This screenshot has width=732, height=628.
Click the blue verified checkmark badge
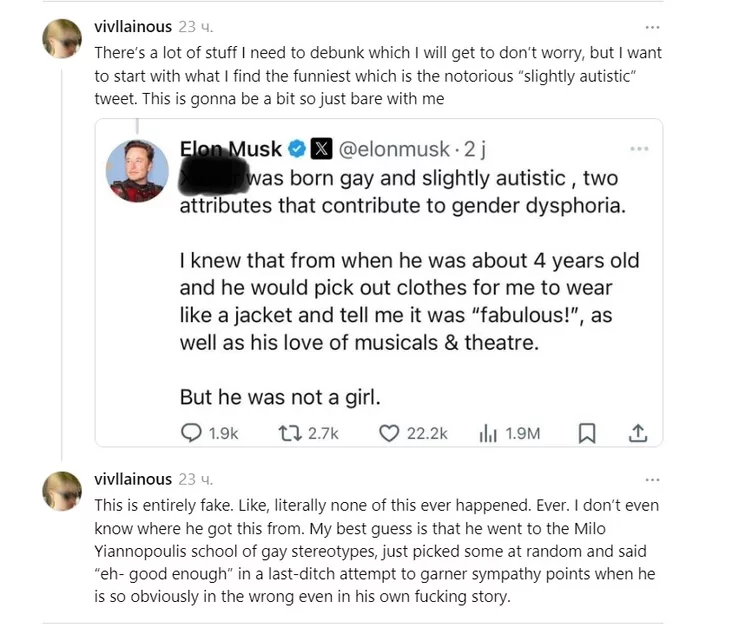click(x=297, y=150)
